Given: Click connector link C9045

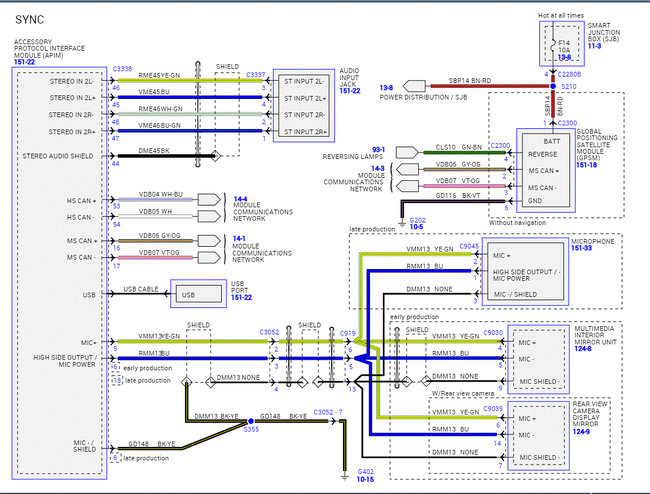Looking at the screenshot, I should [x=469, y=246].
